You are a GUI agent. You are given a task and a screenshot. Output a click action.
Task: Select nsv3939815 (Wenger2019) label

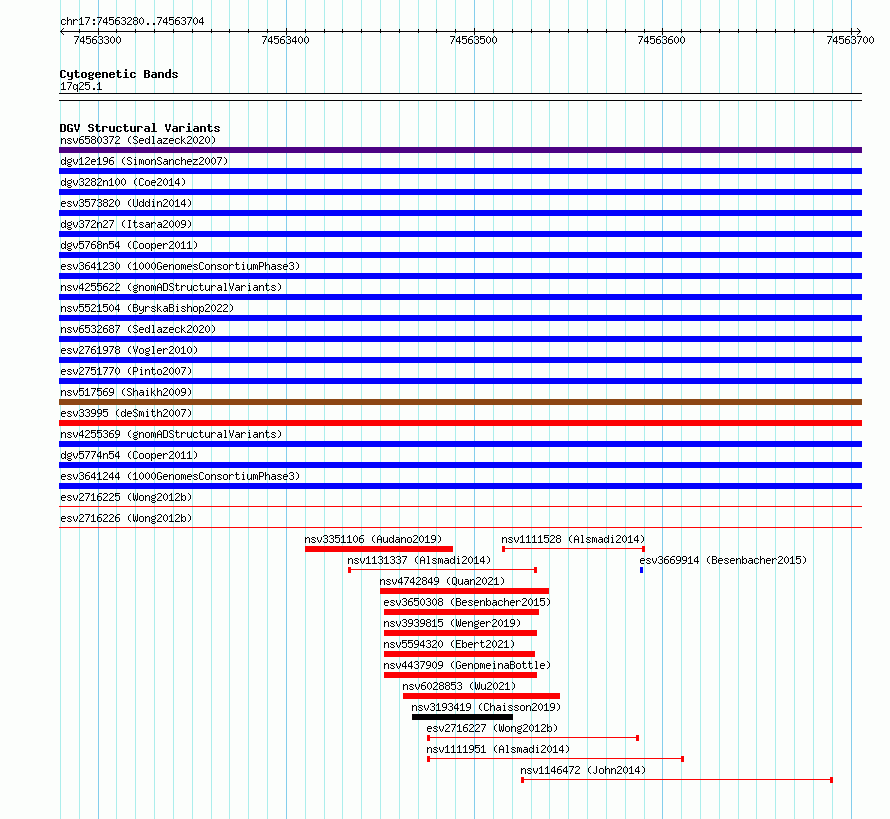(x=452, y=623)
